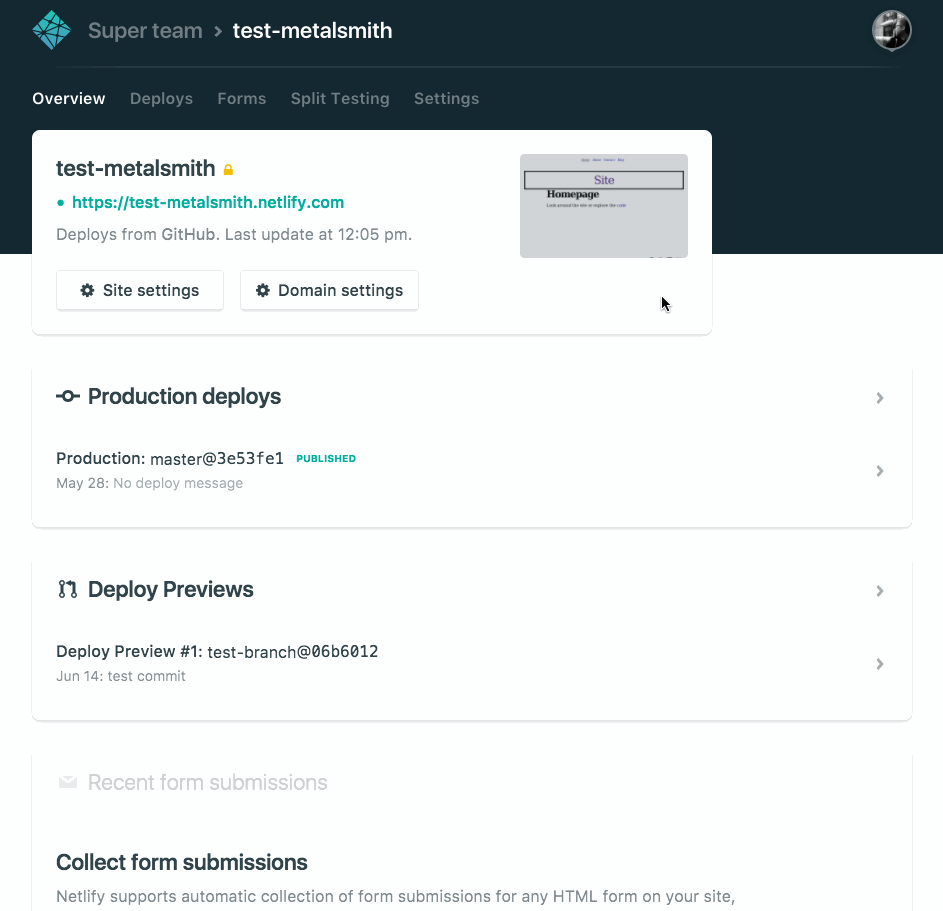Image resolution: width=943 pixels, height=911 pixels.
Task: Click the envelope icon for form submissions
Action: tap(68, 783)
